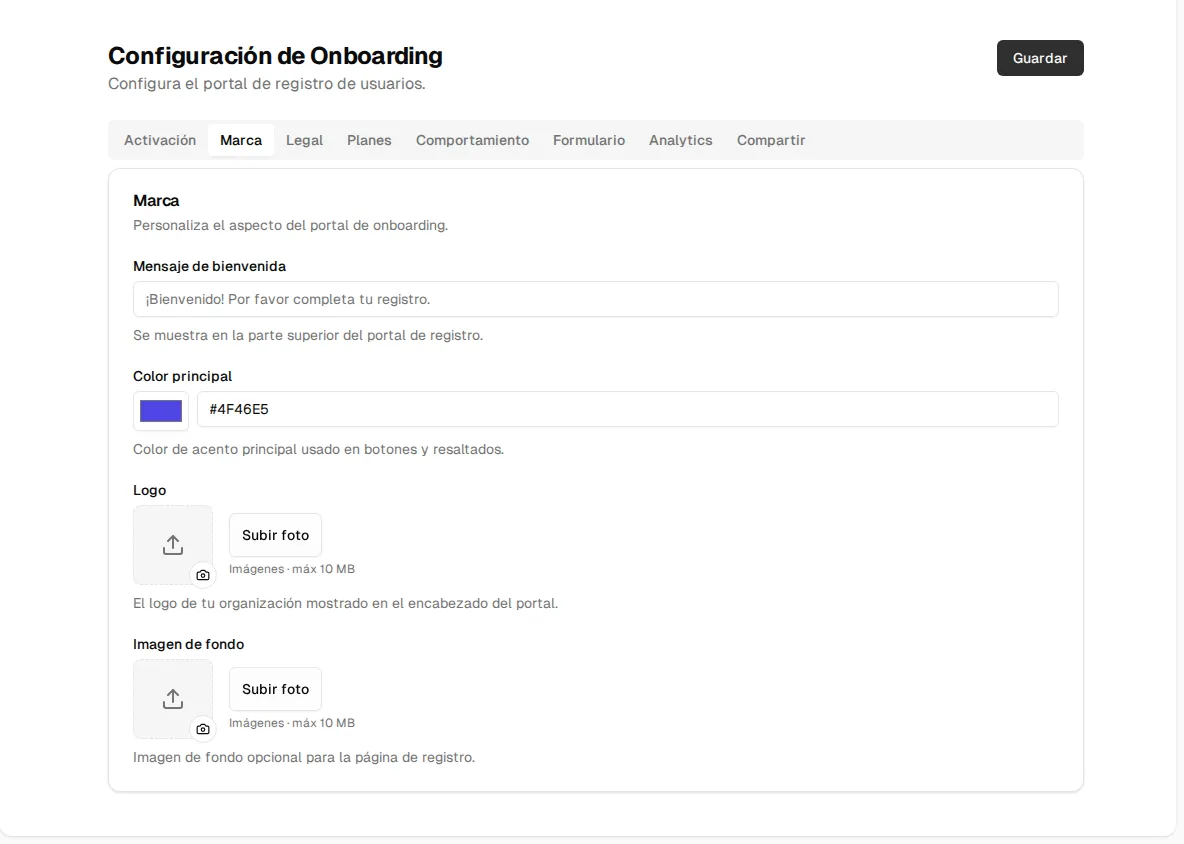Open the Color principal purple swatch

point(161,411)
